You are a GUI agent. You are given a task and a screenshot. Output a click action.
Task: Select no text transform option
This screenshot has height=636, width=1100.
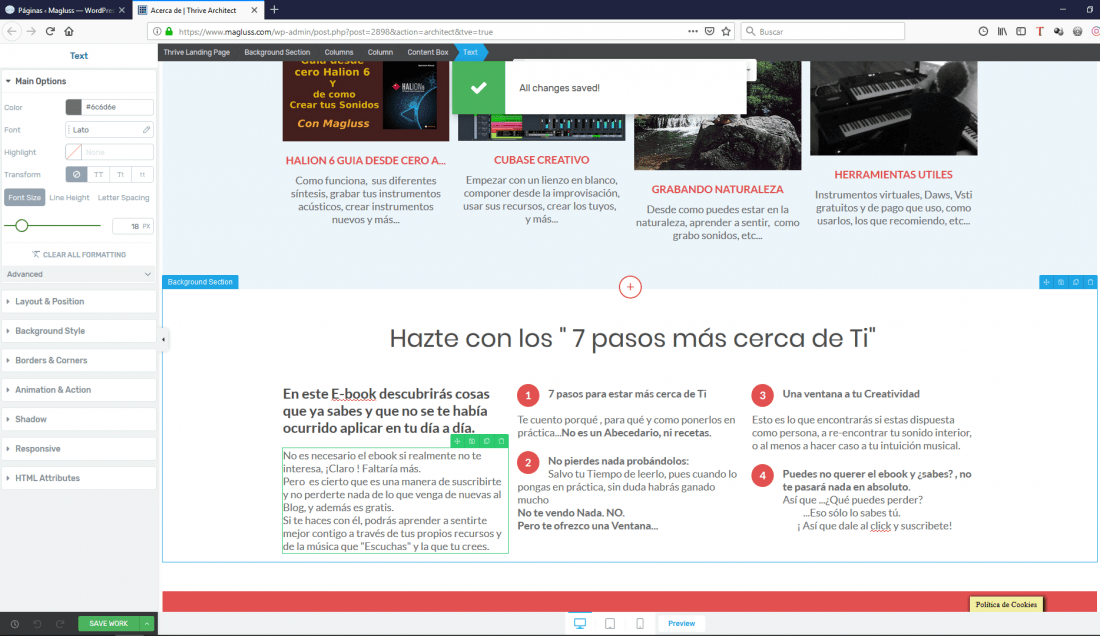click(x=76, y=175)
